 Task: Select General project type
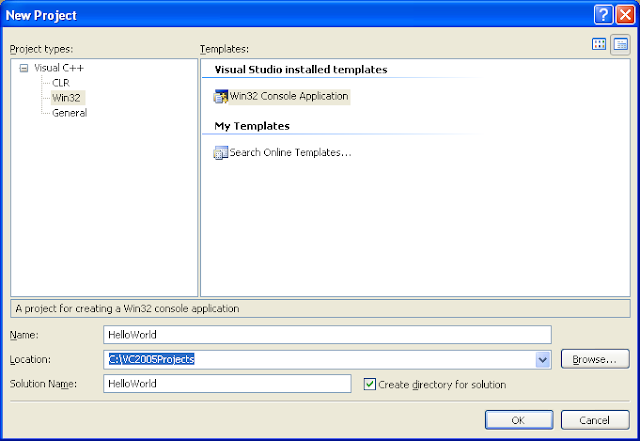tap(69, 113)
